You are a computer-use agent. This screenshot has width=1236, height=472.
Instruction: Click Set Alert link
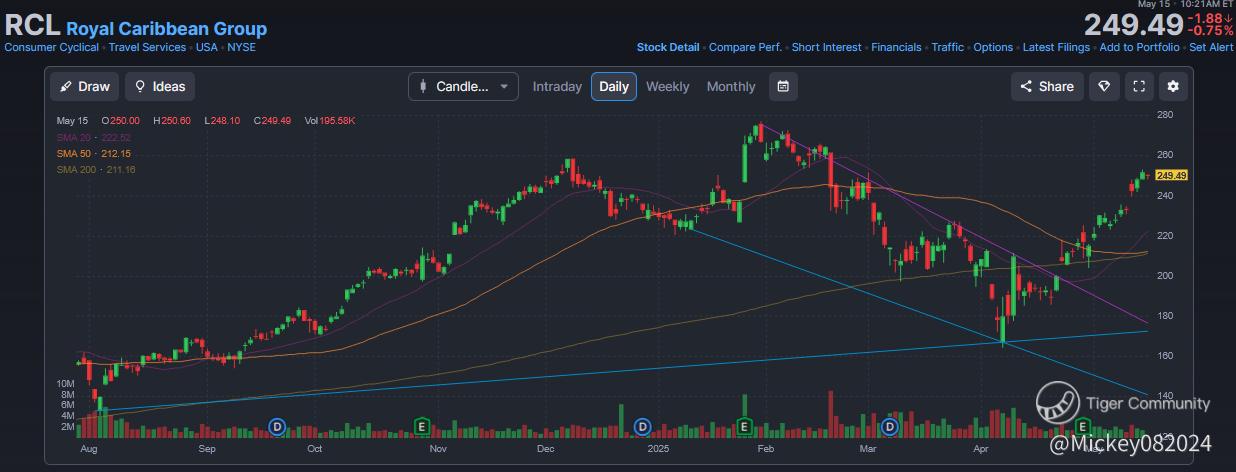point(1211,47)
